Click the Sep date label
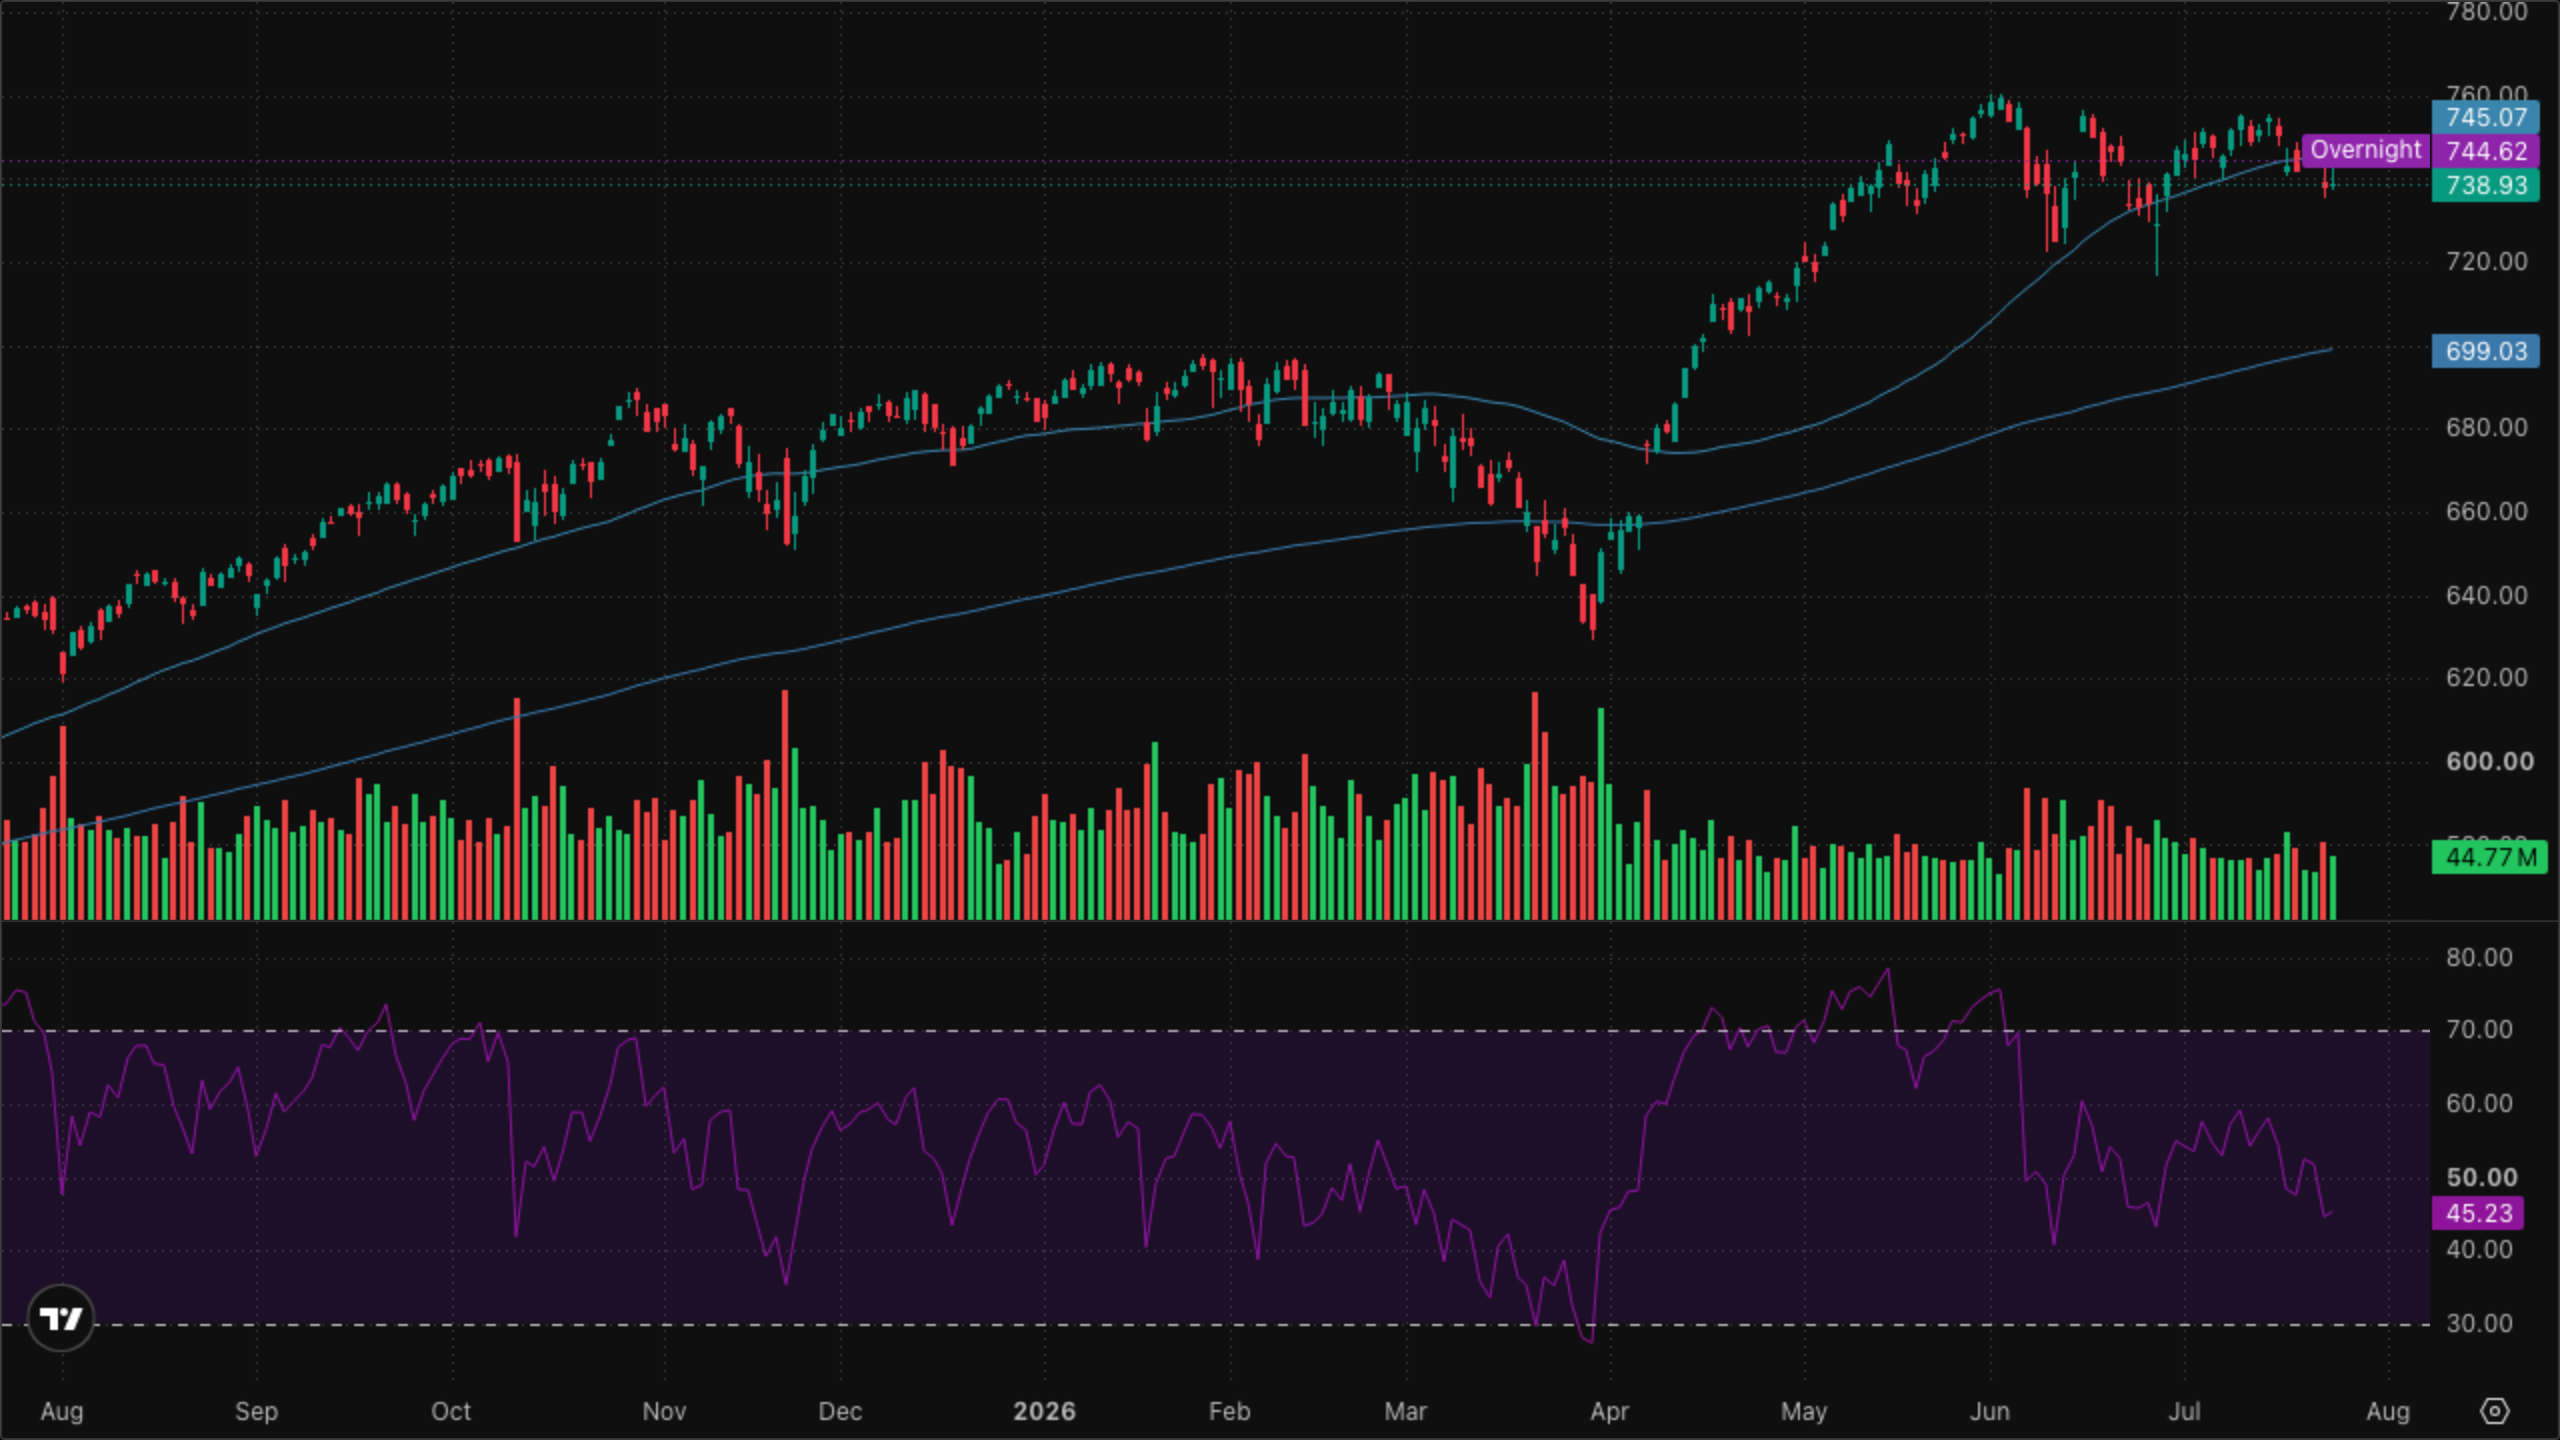 coord(256,1412)
